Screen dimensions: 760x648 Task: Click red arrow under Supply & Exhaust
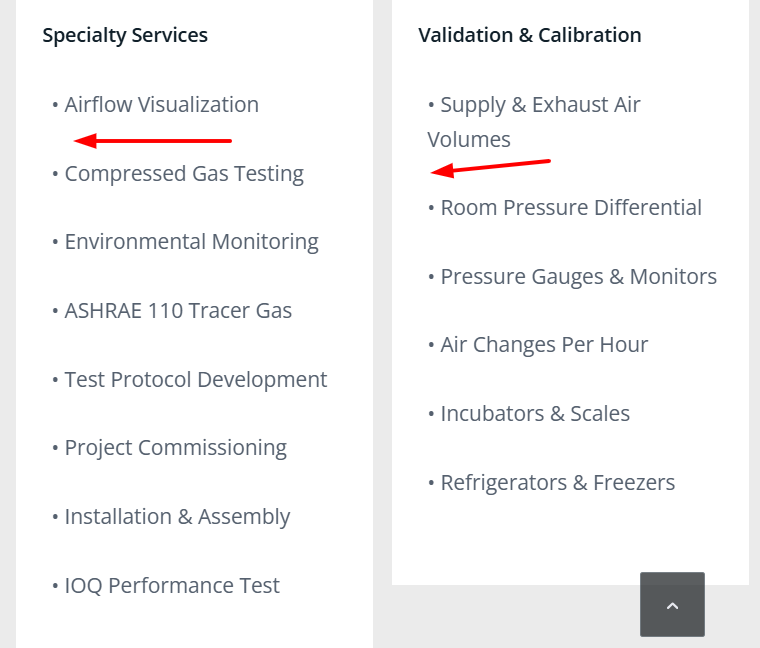(490, 166)
